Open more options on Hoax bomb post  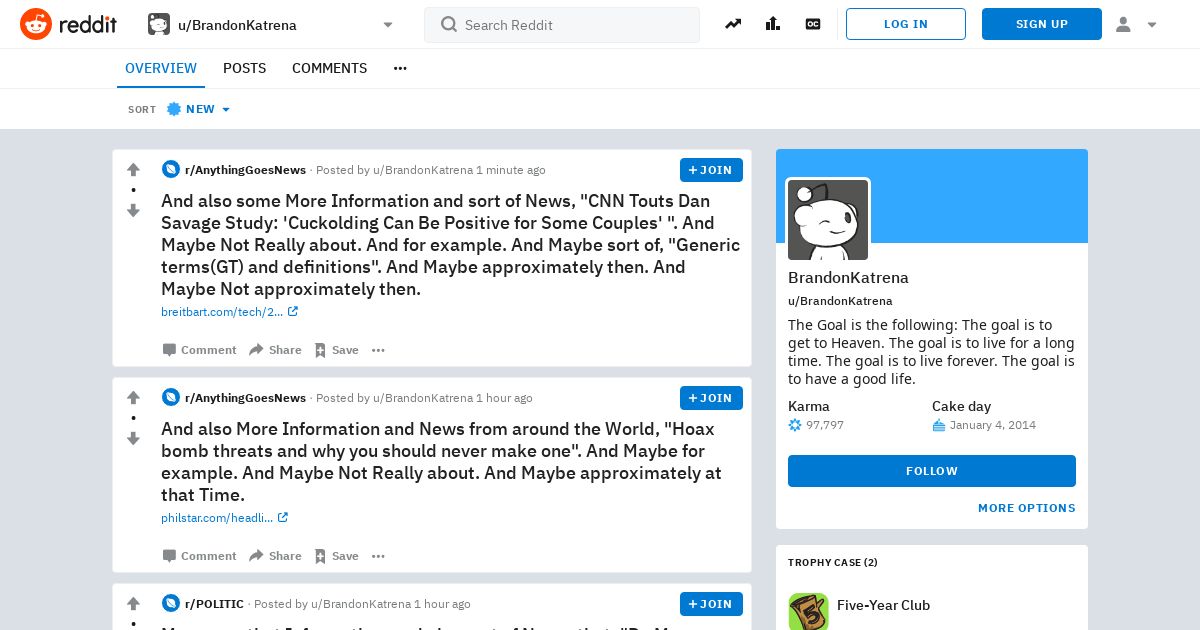tap(378, 556)
